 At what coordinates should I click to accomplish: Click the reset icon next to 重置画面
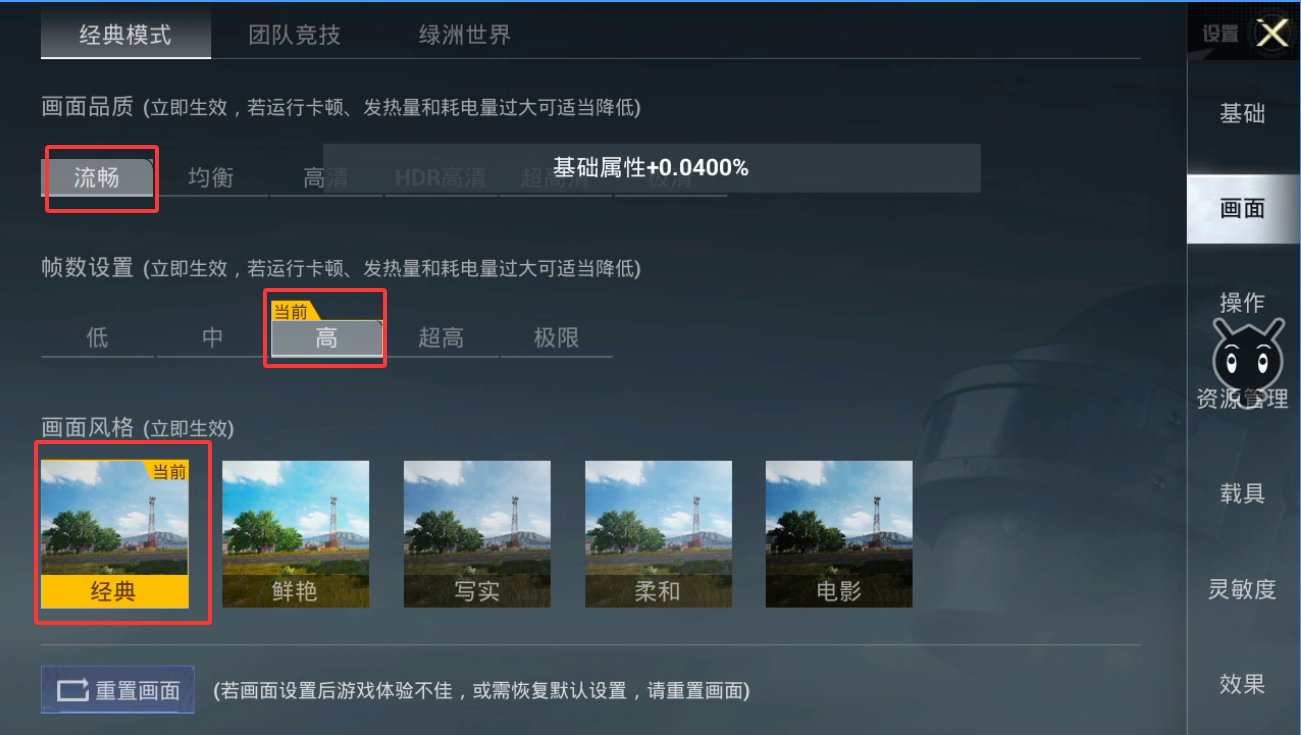(x=73, y=691)
